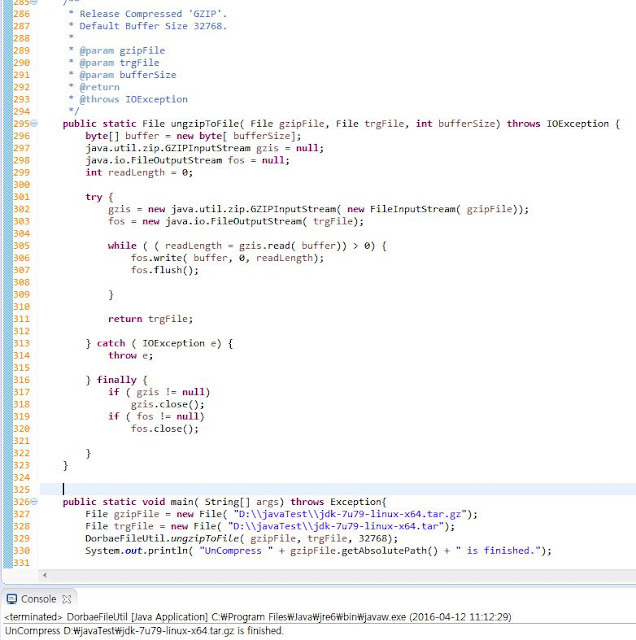The width and height of the screenshot is (636, 640).
Task: Click 'gzis.close();' statement
Action: 167,404
